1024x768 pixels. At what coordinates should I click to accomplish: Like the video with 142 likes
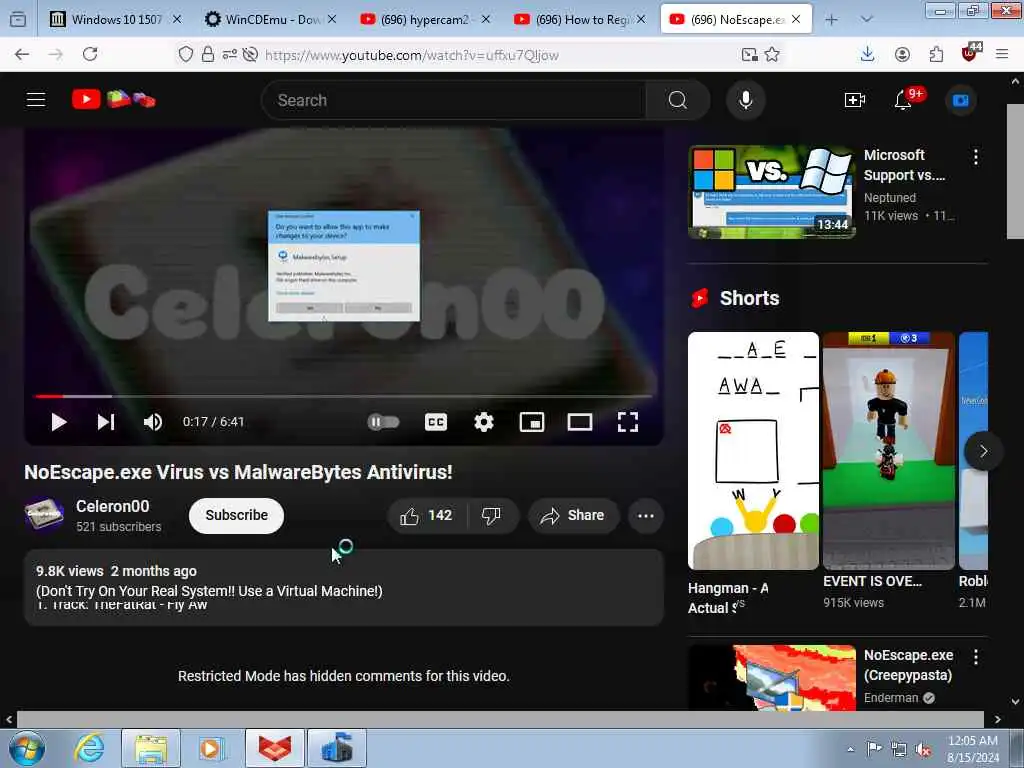tap(427, 515)
